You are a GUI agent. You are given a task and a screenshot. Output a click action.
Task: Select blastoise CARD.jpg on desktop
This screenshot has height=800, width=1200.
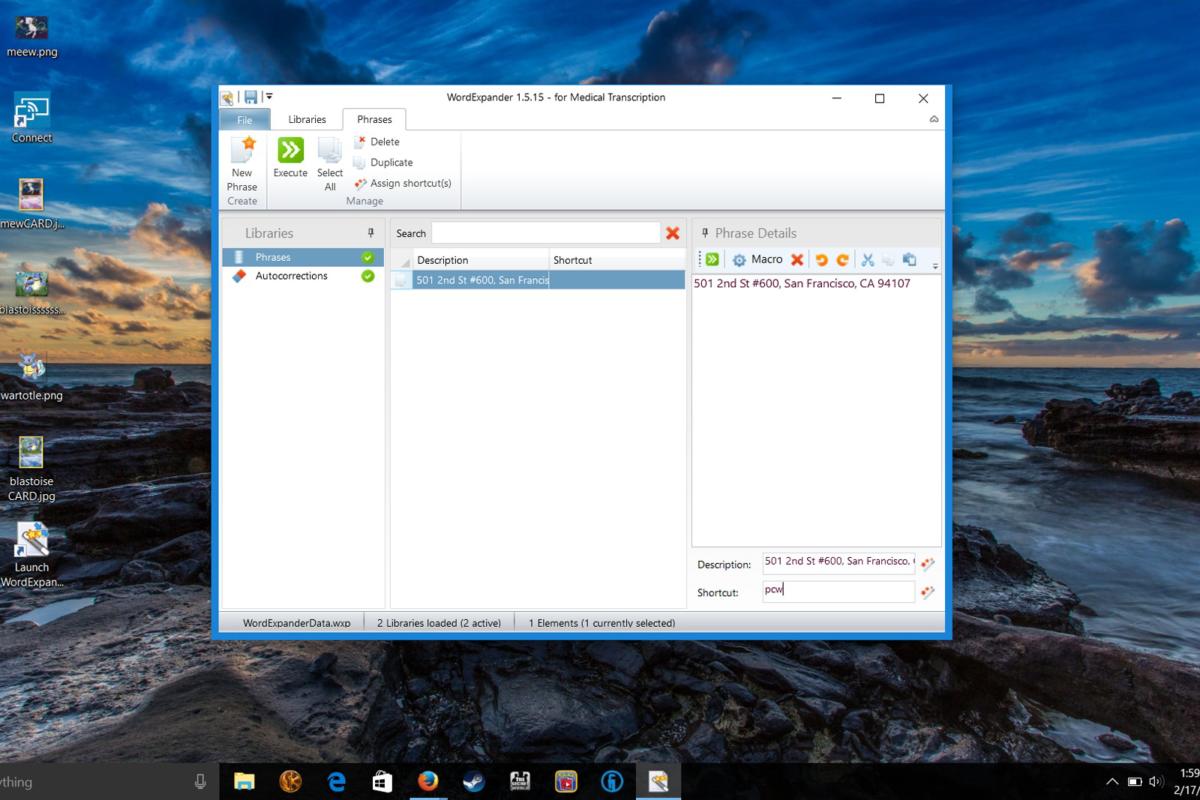(32, 468)
